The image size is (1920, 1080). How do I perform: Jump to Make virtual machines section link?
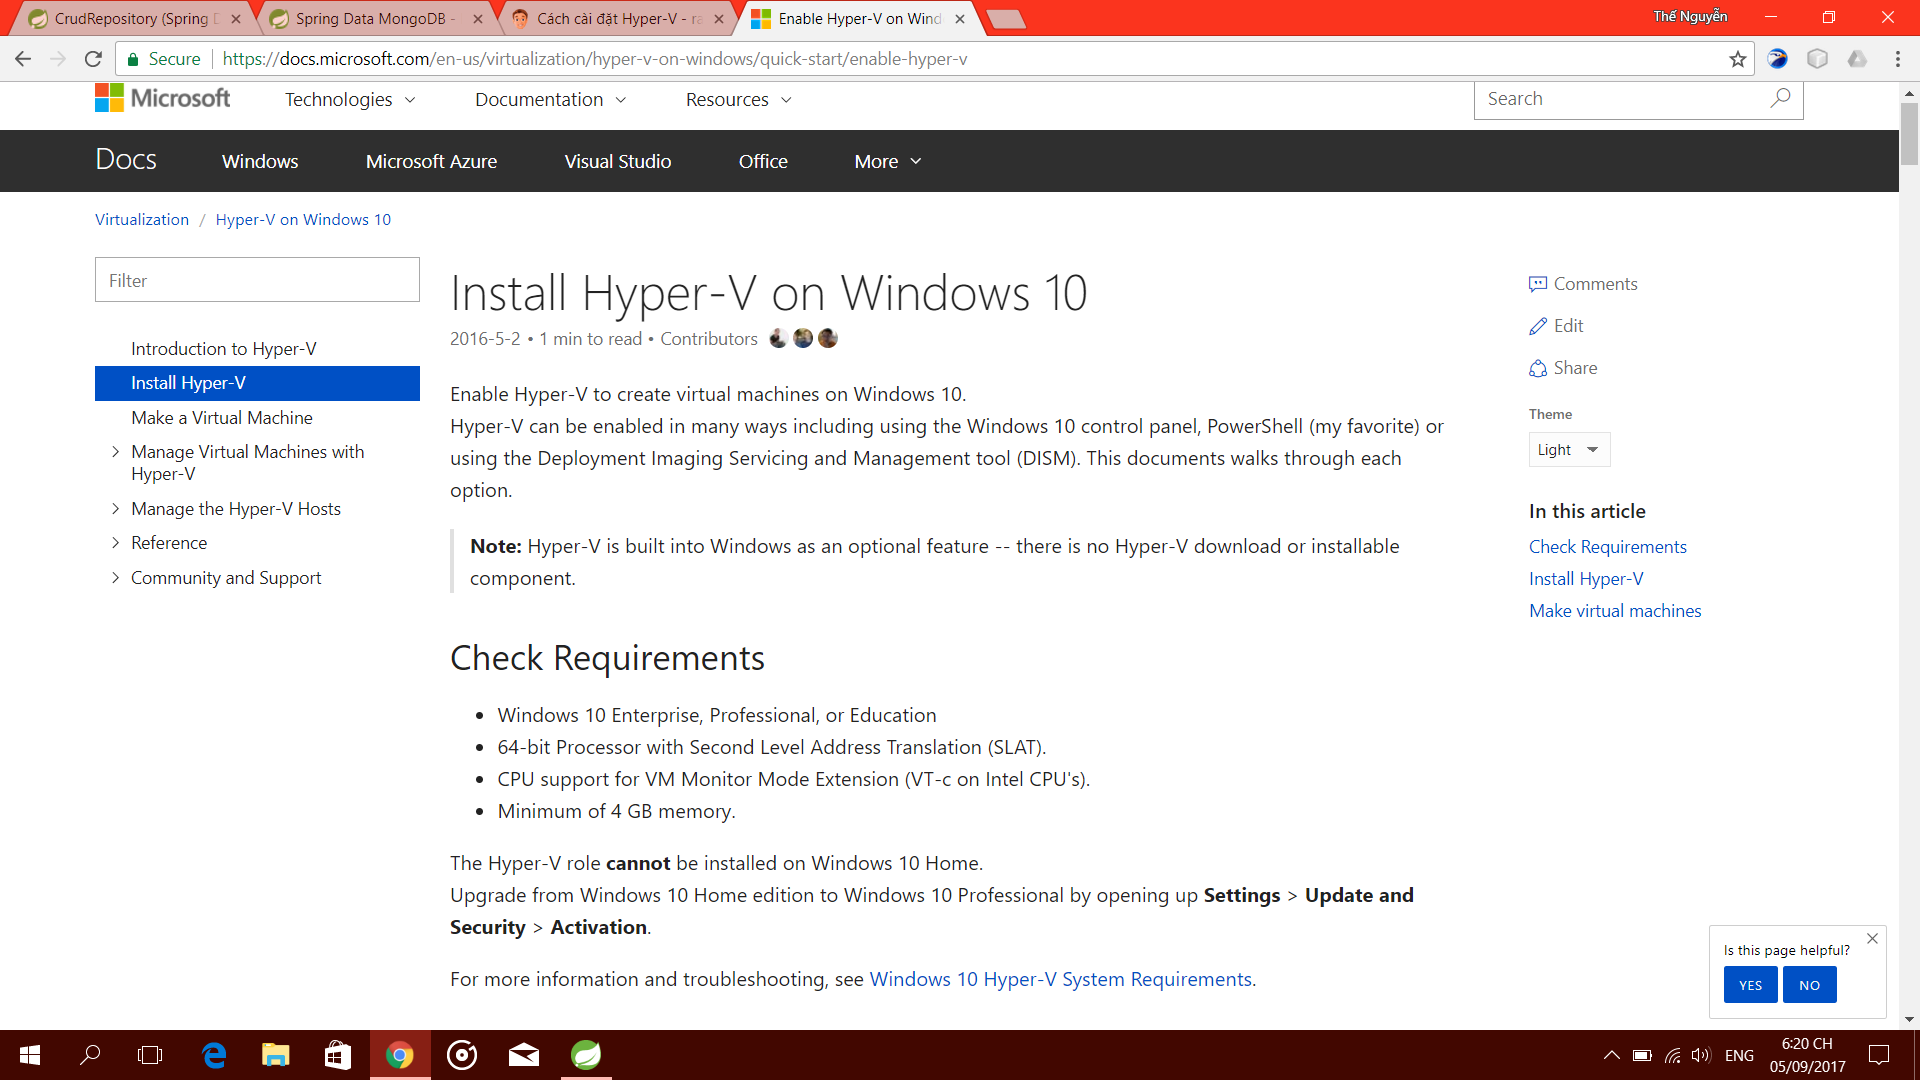pos(1615,611)
